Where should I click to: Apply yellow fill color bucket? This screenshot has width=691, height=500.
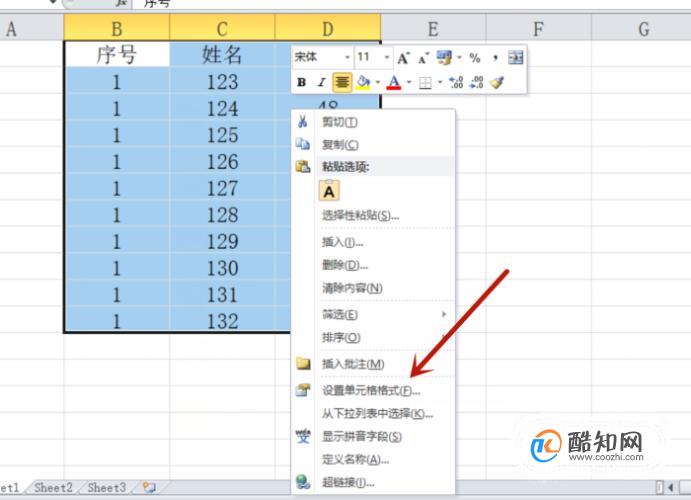[363, 82]
